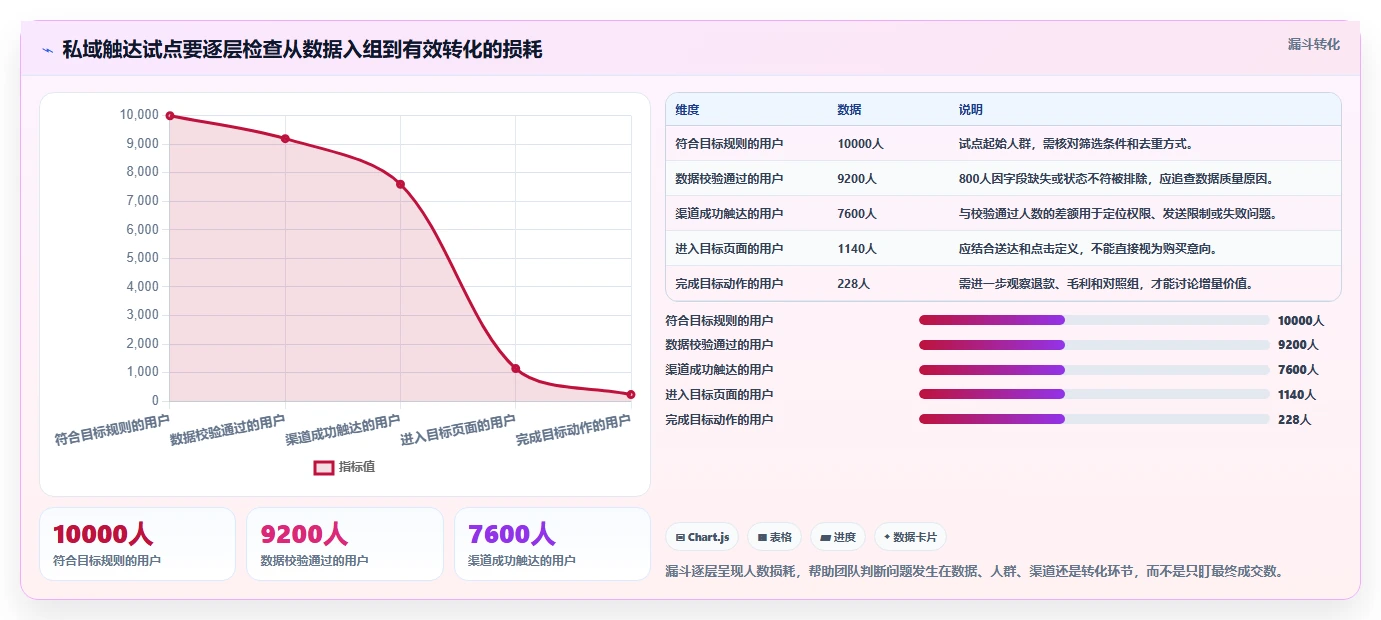Click the note 试点起始人群，需核对筛选条件和去重方式

(1076, 144)
